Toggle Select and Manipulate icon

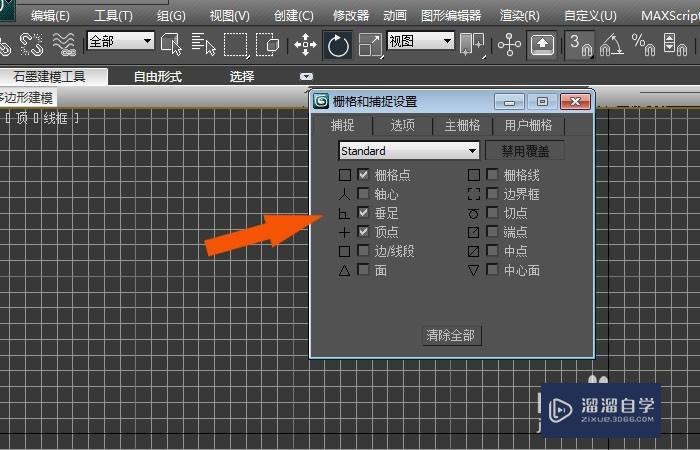tap(509, 45)
